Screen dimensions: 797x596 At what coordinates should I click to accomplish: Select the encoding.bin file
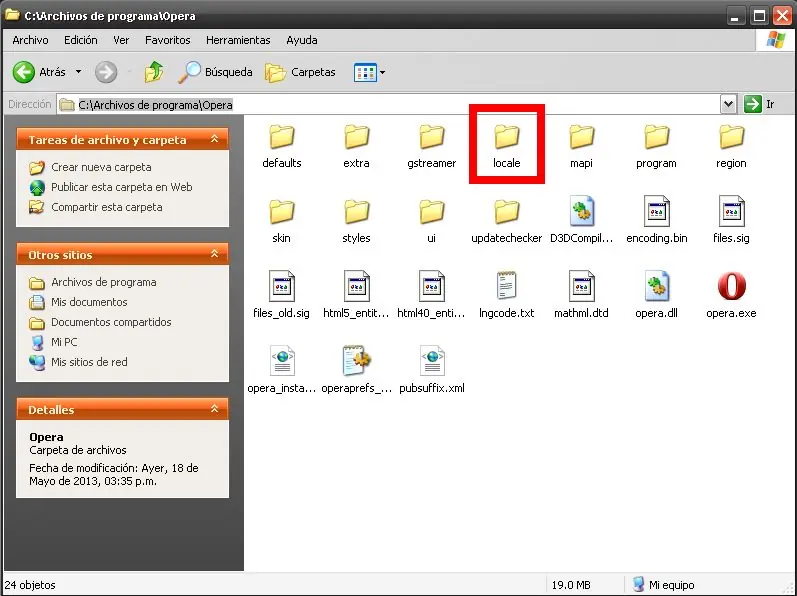point(656,219)
